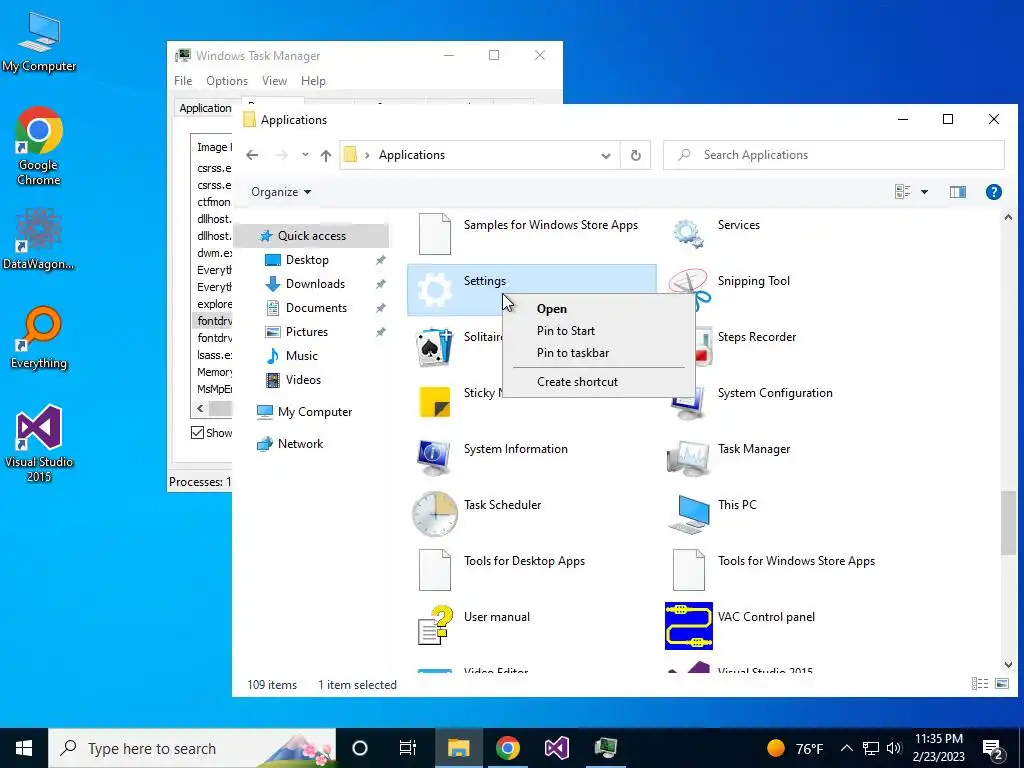Select the User manual icon

point(435,626)
